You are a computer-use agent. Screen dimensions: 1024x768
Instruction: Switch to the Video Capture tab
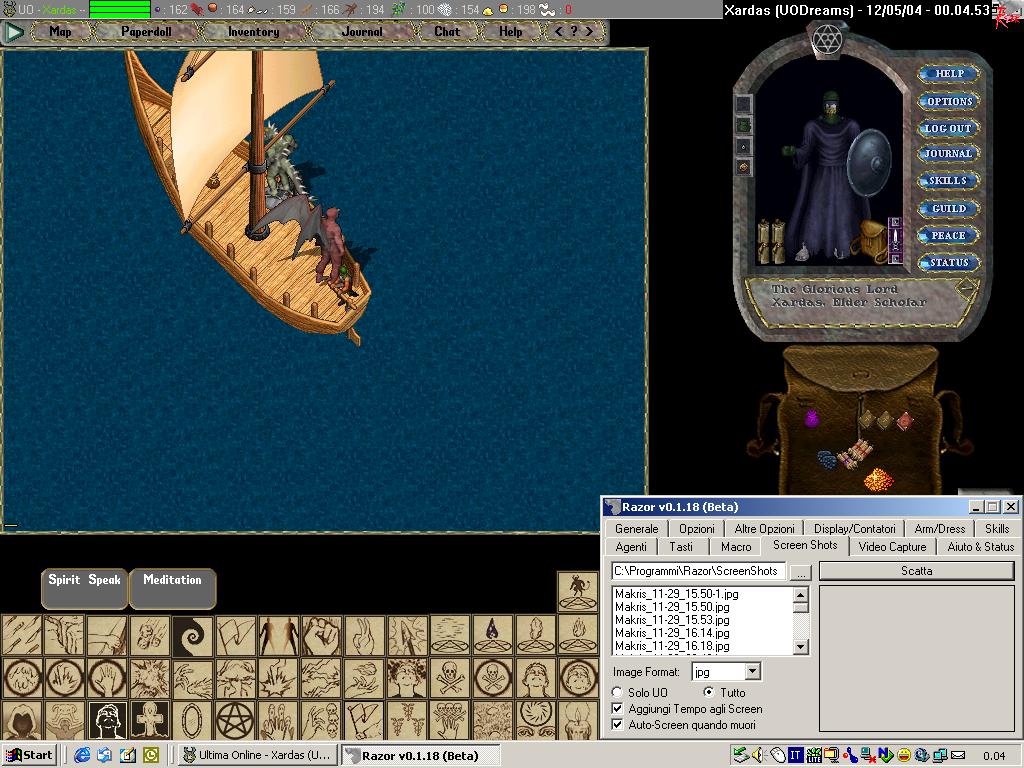tap(892, 547)
